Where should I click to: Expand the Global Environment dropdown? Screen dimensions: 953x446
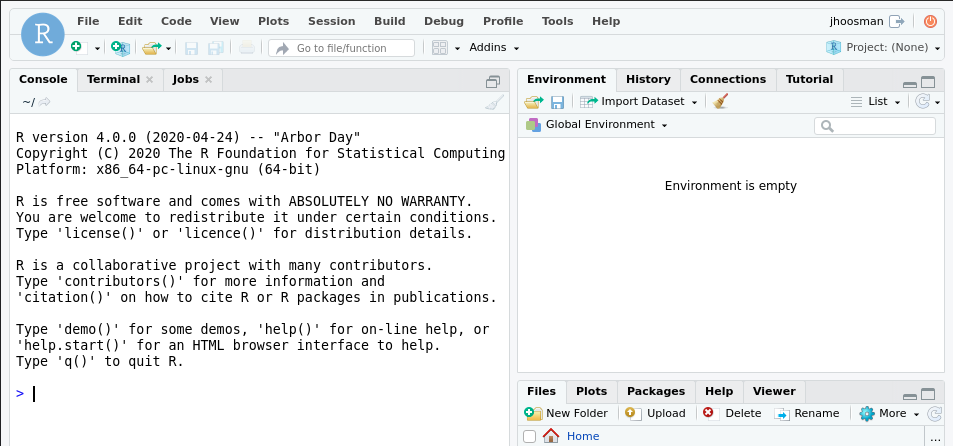coord(597,125)
